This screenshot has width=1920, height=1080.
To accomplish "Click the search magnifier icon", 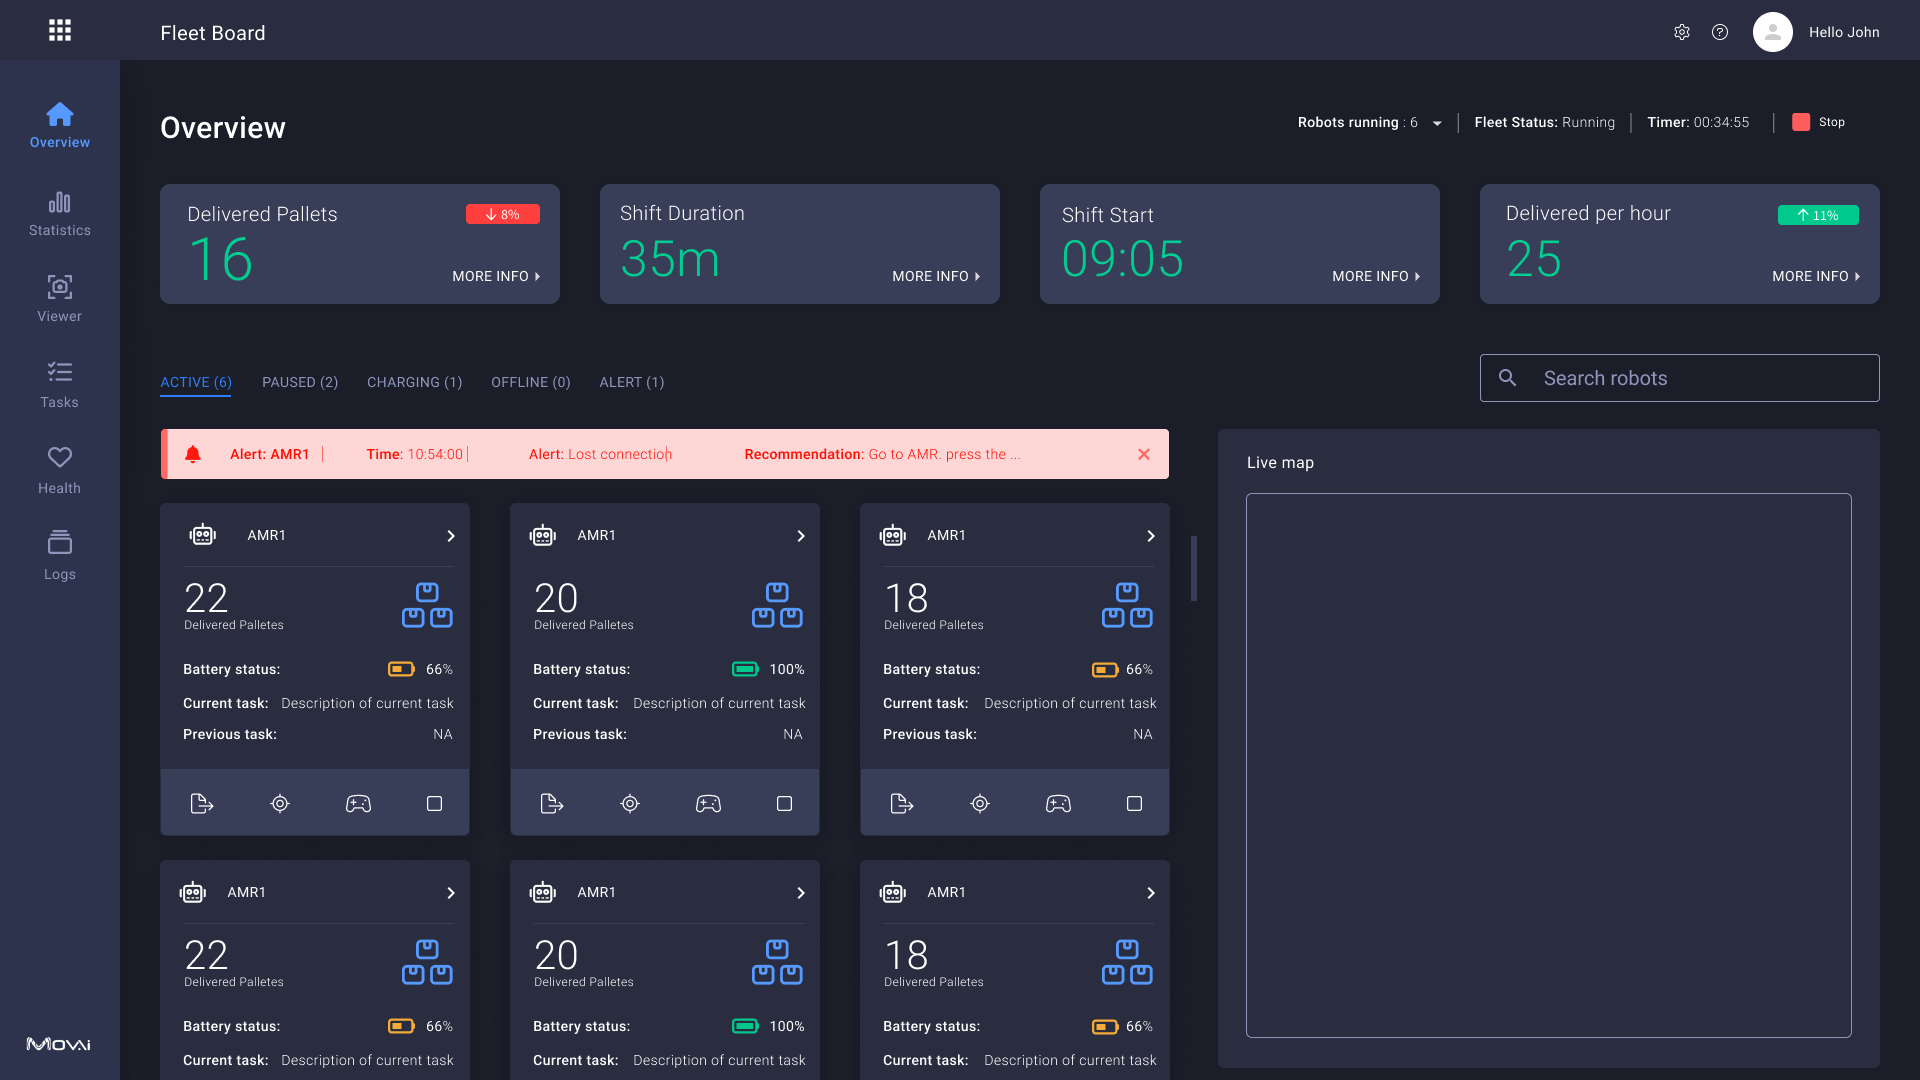I will [x=1508, y=378].
